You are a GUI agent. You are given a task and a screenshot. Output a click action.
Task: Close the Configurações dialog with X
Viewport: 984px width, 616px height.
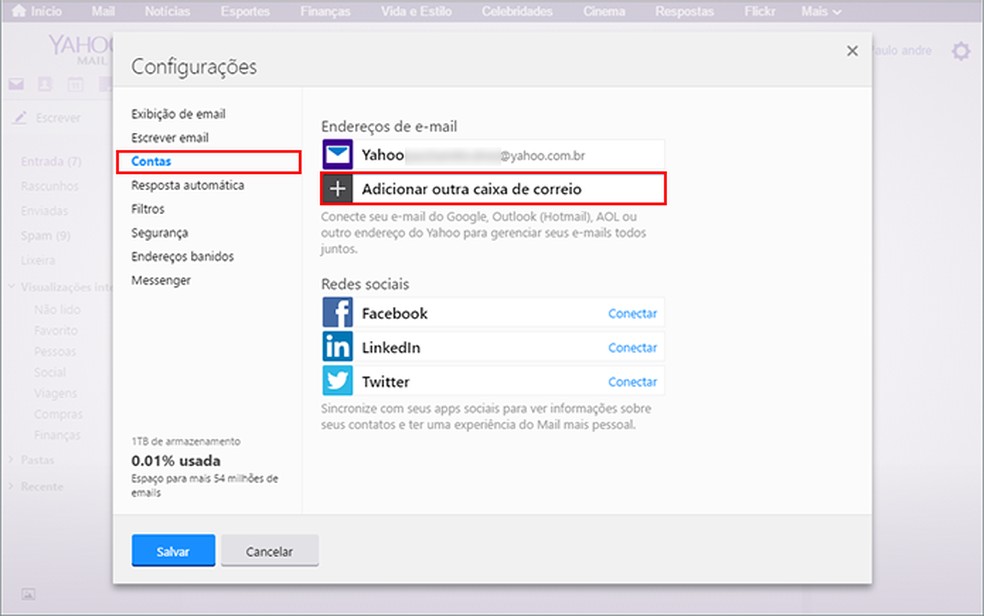[x=852, y=51]
